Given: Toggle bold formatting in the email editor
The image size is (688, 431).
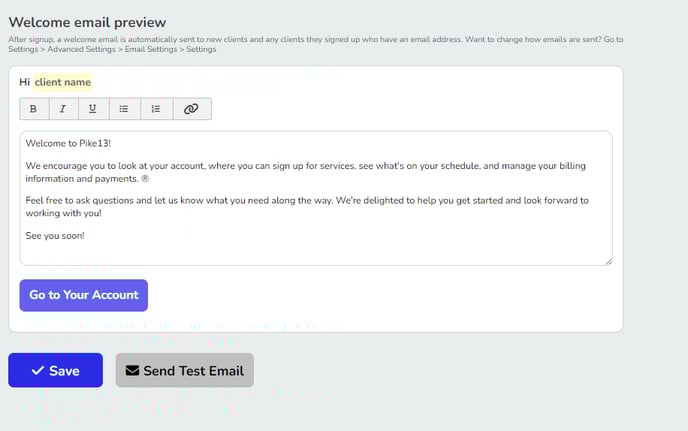Looking at the screenshot, I should point(33,109).
